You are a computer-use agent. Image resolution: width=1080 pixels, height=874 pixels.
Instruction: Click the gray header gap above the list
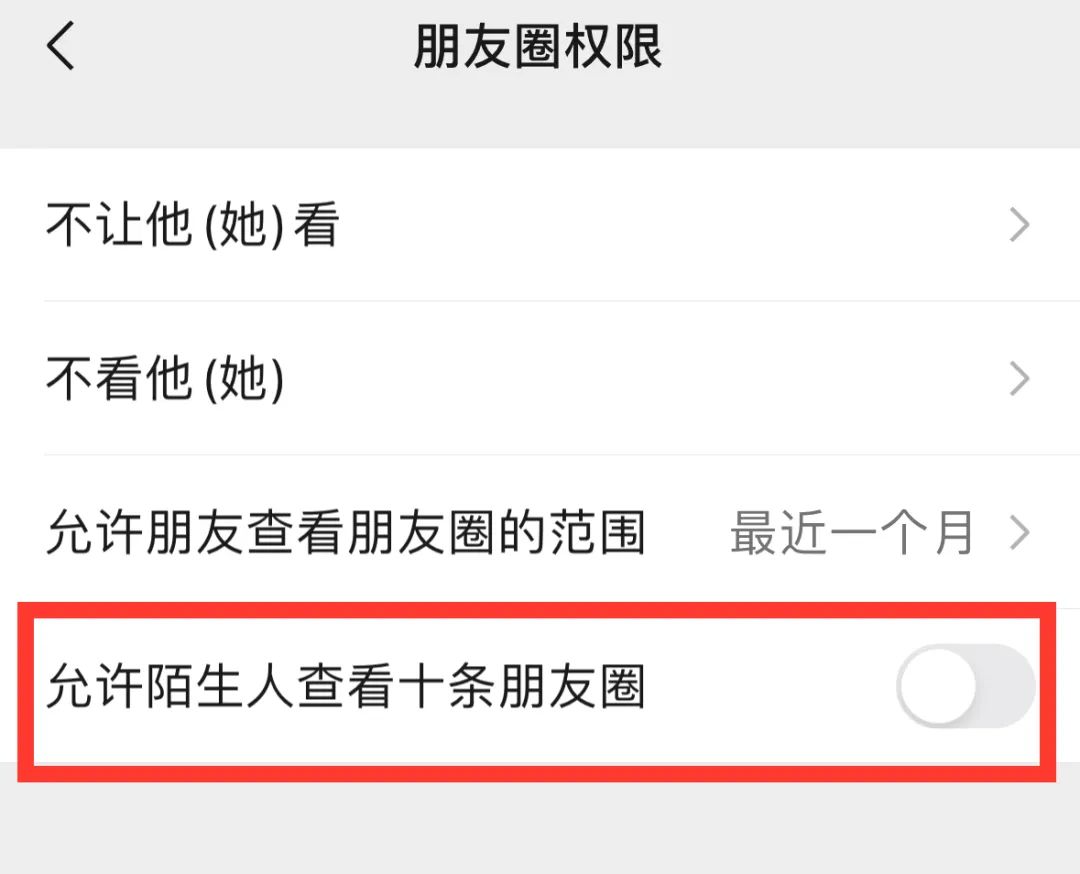pos(540,122)
